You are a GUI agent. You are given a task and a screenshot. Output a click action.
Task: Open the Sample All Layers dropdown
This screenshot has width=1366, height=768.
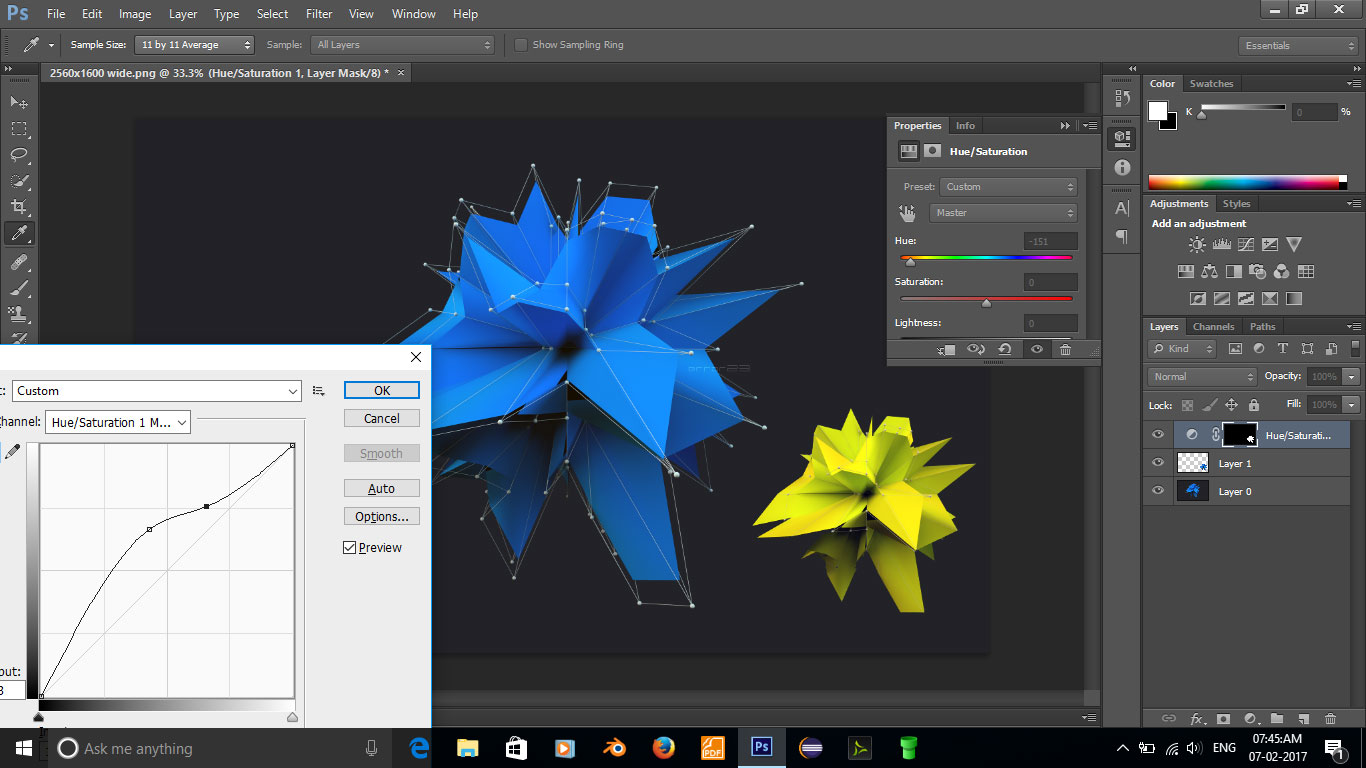point(403,45)
